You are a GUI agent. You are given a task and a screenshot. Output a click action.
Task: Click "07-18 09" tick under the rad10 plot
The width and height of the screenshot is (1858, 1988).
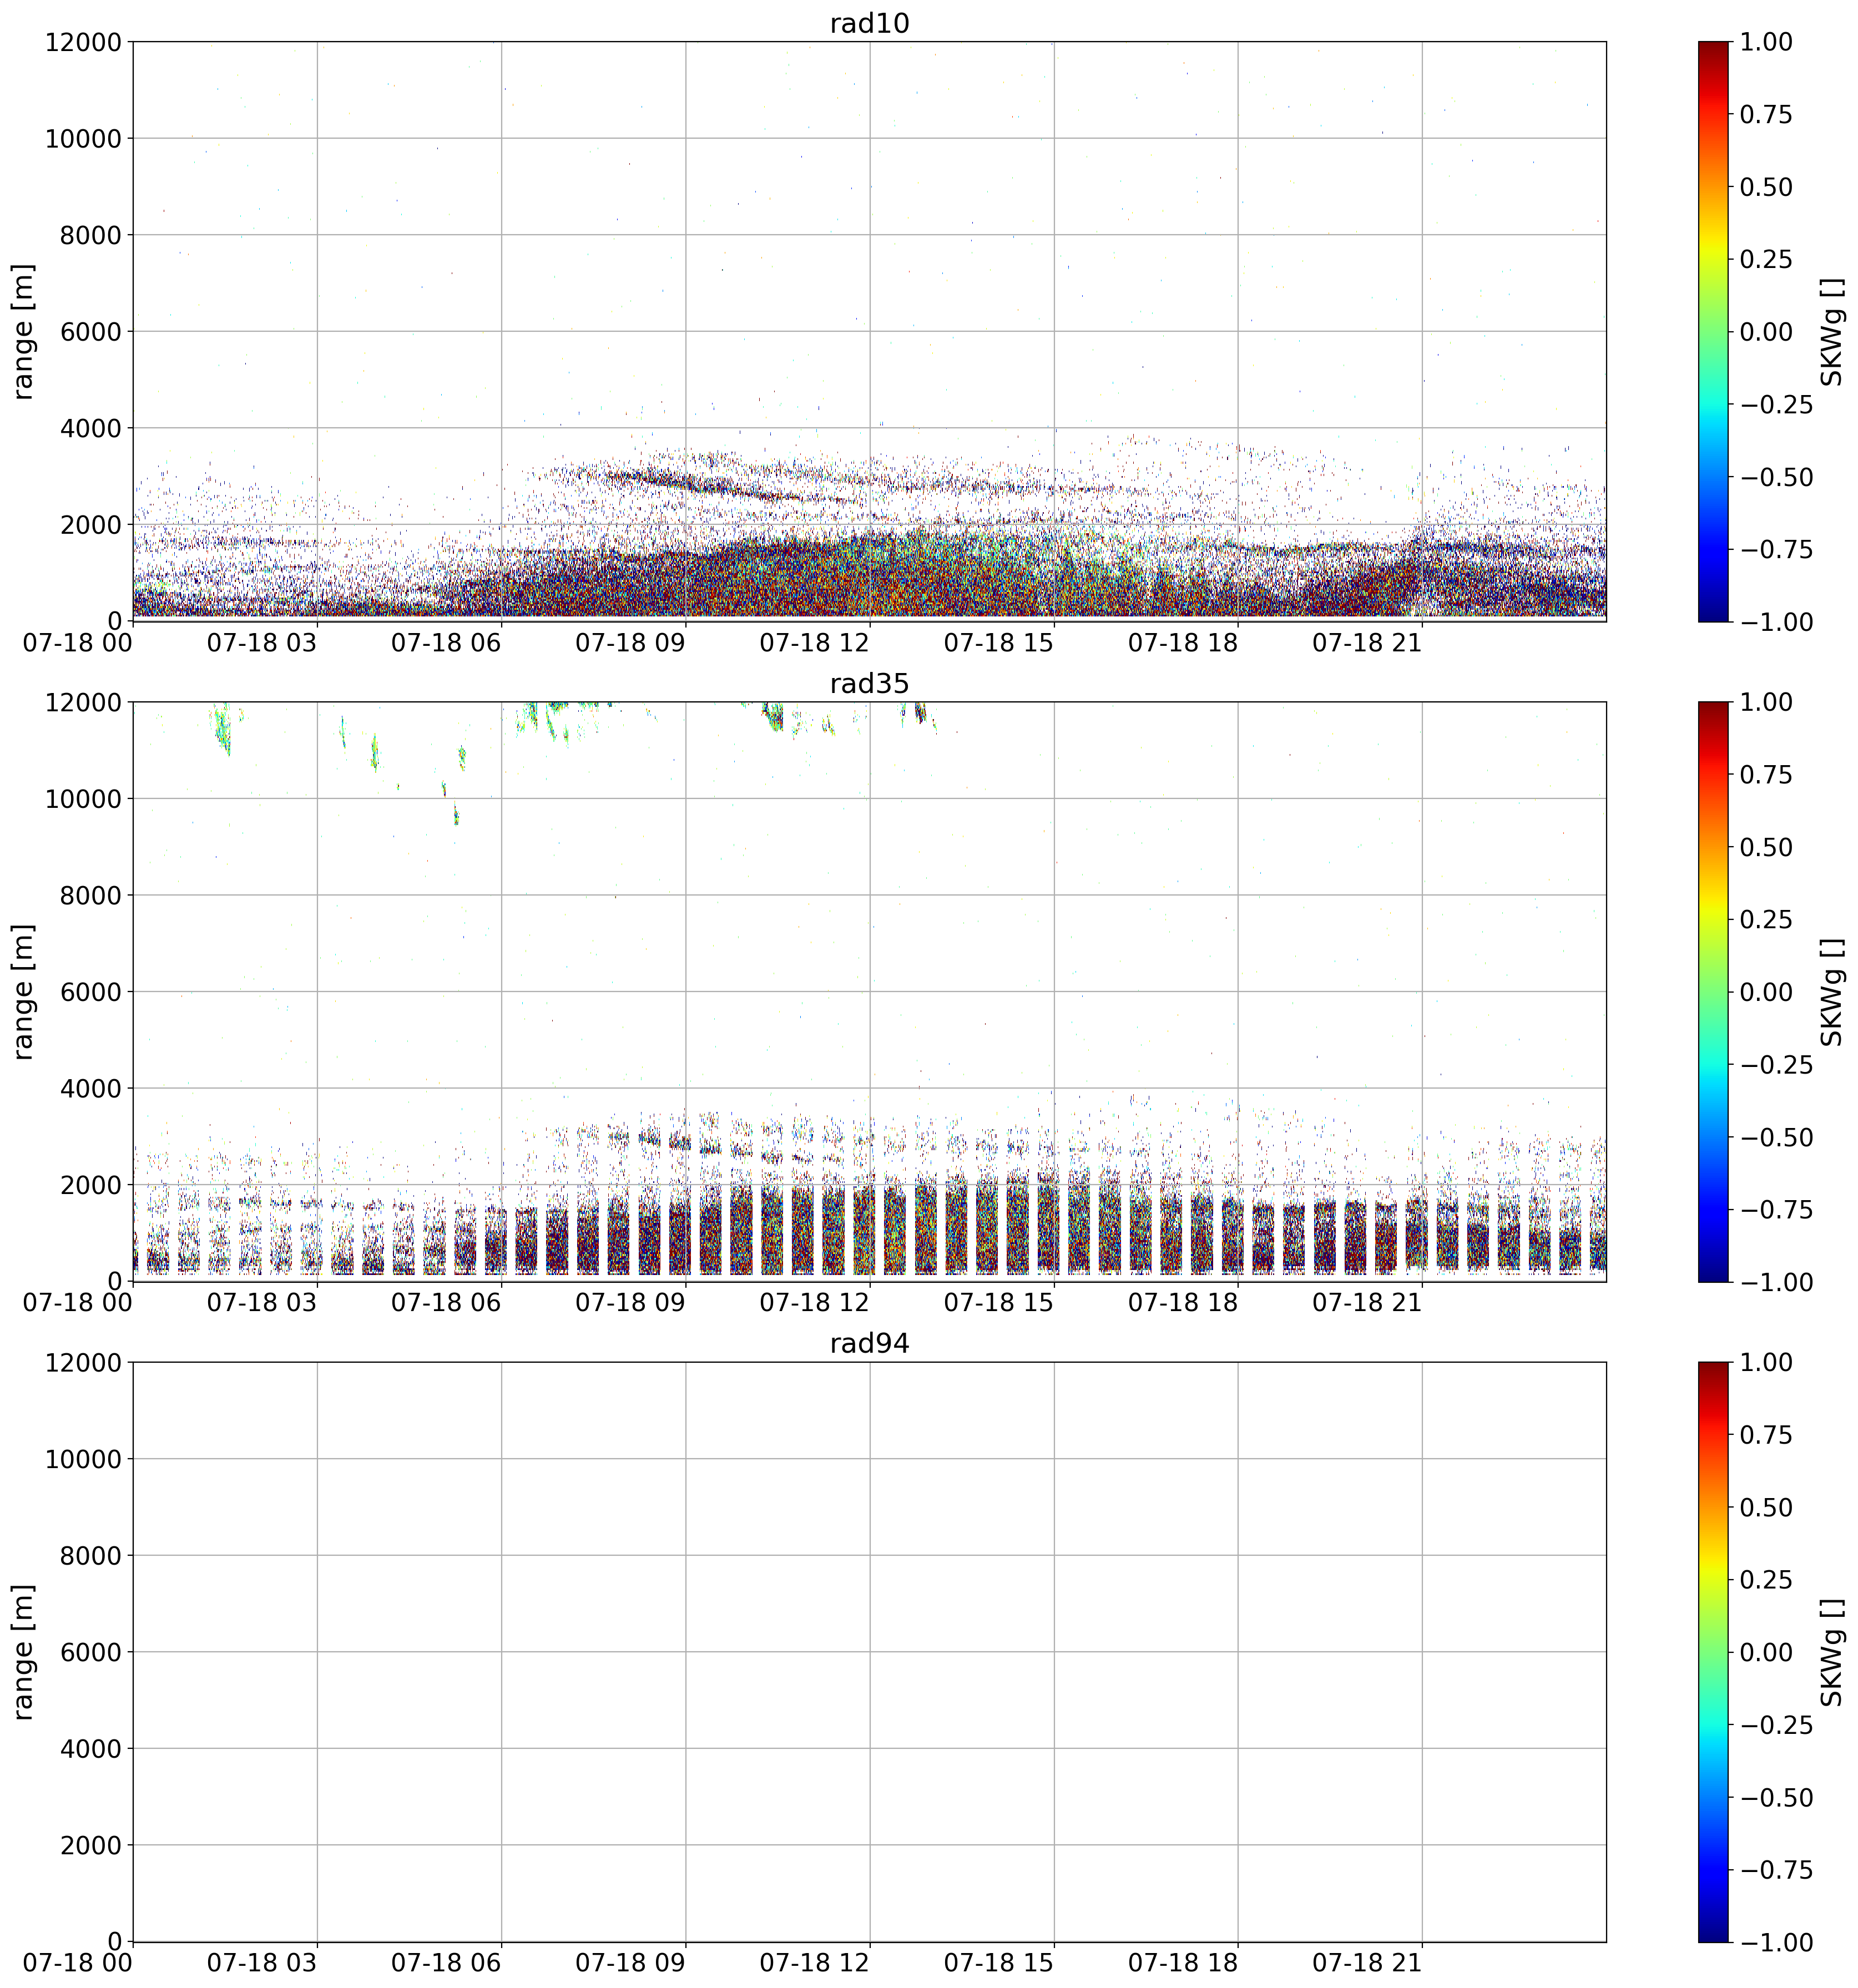(630, 643)
